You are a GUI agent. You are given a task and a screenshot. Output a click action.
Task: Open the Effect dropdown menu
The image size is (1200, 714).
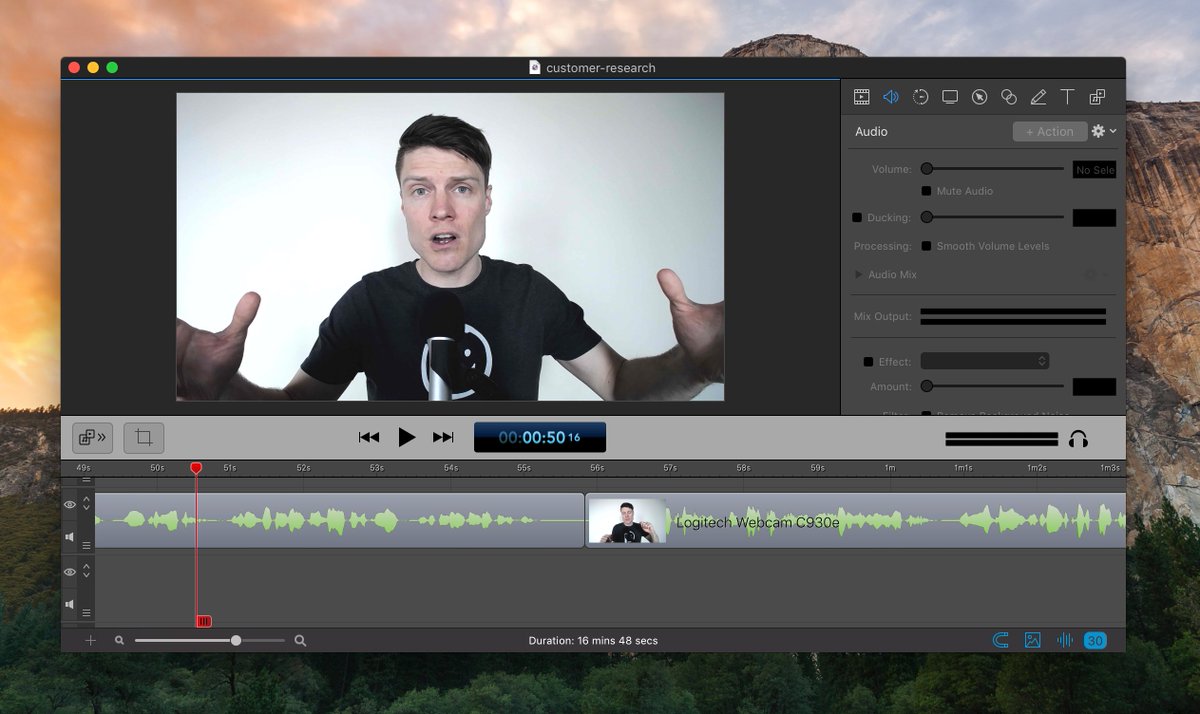point(984,361)
